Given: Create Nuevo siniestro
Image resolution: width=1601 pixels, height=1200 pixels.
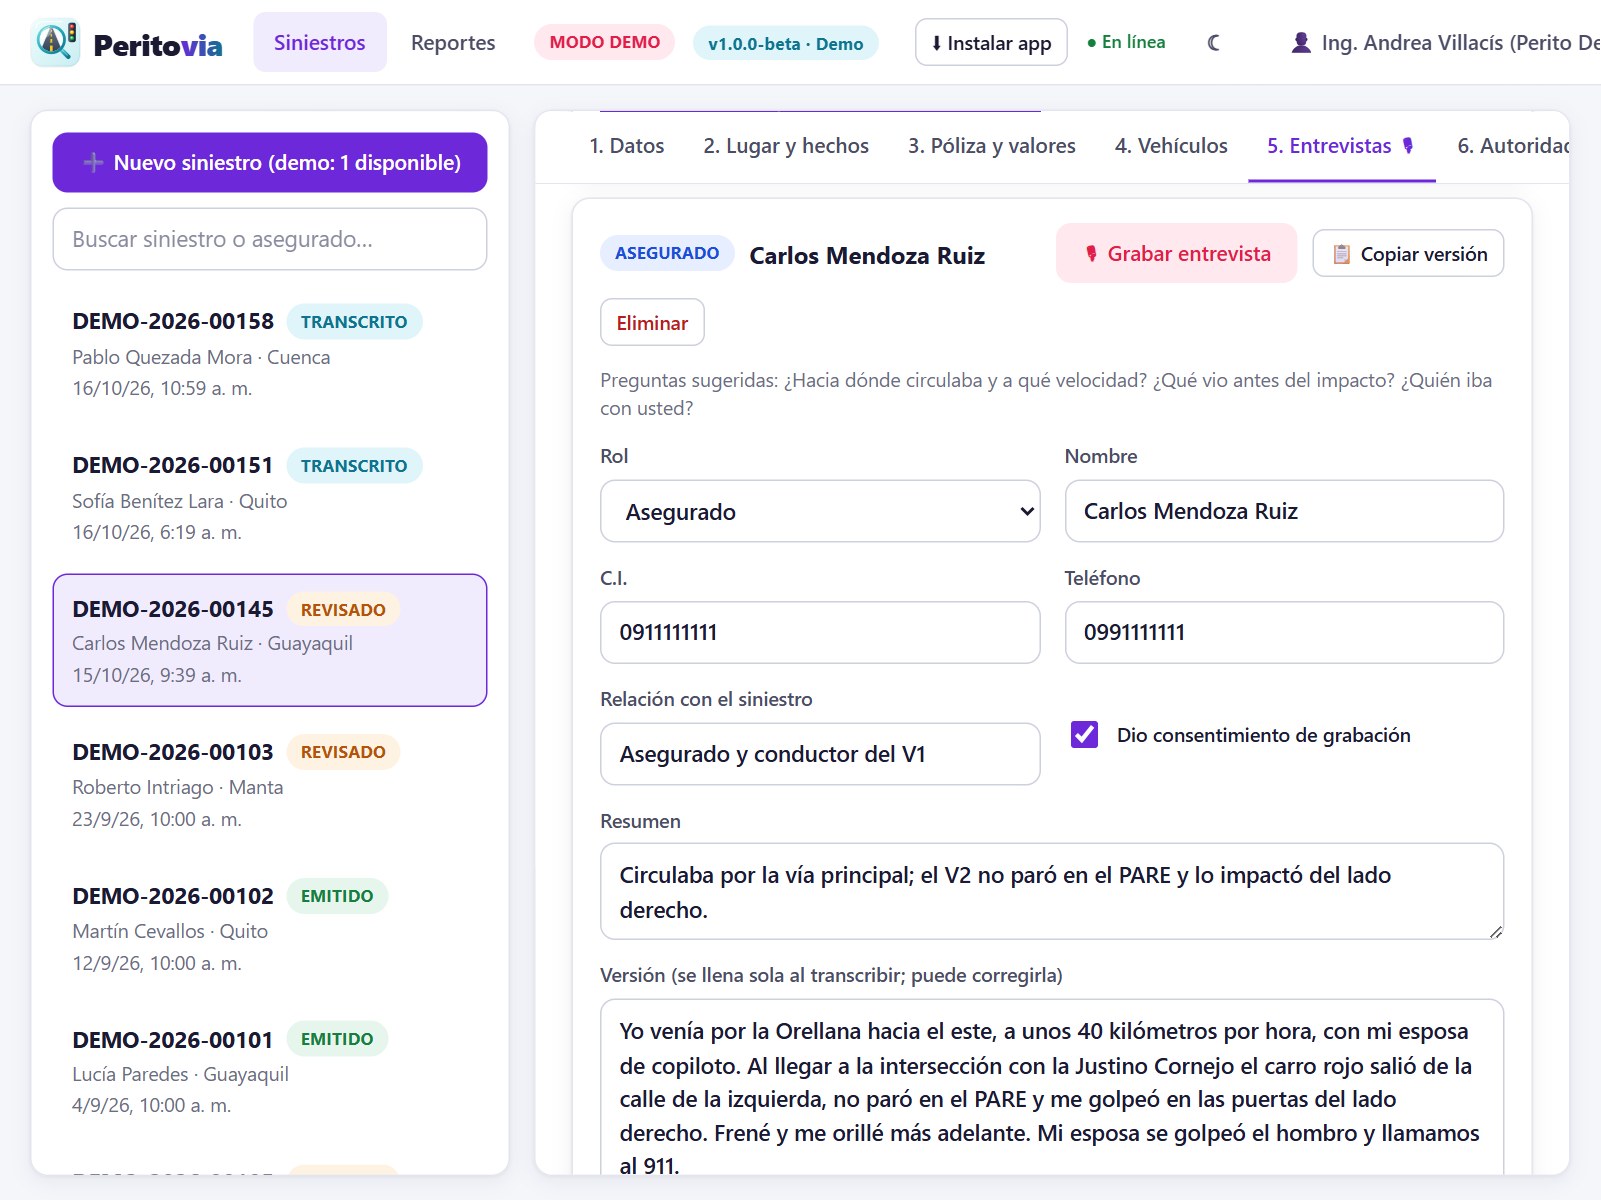Looking at the screenshot, I should tap(270, 162).
